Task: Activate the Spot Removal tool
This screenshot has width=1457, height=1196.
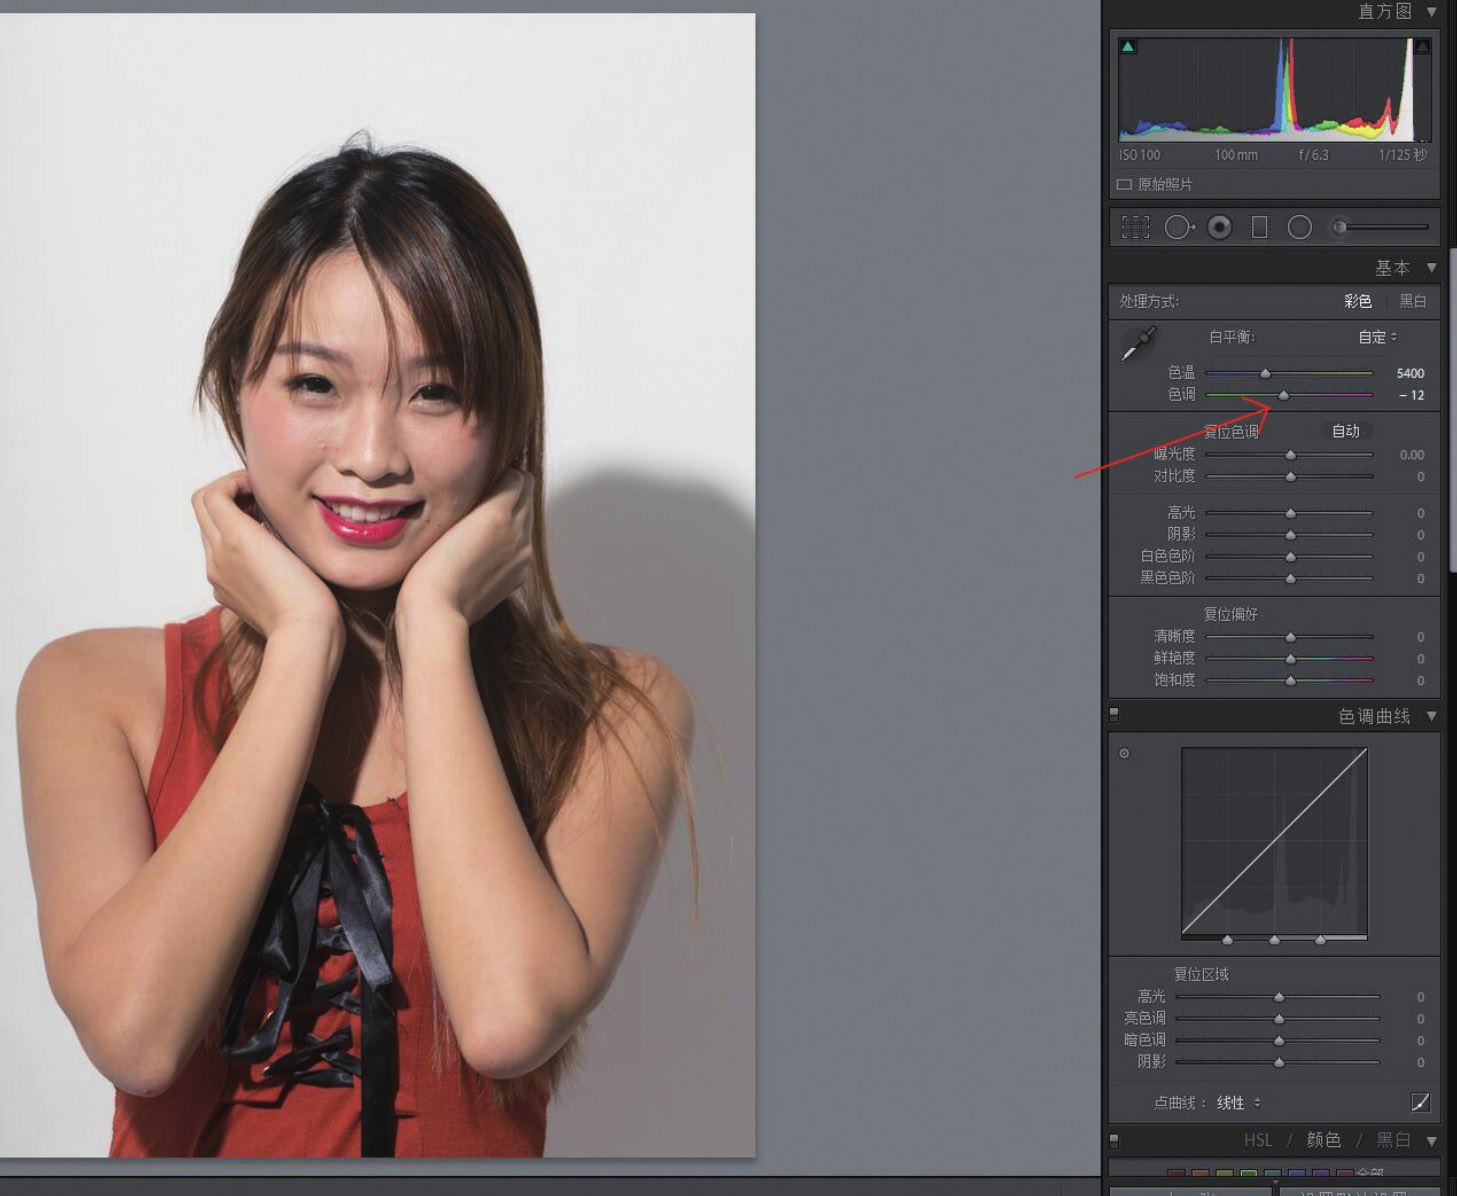Action: pyautogui.click(x=1178, y=228)
